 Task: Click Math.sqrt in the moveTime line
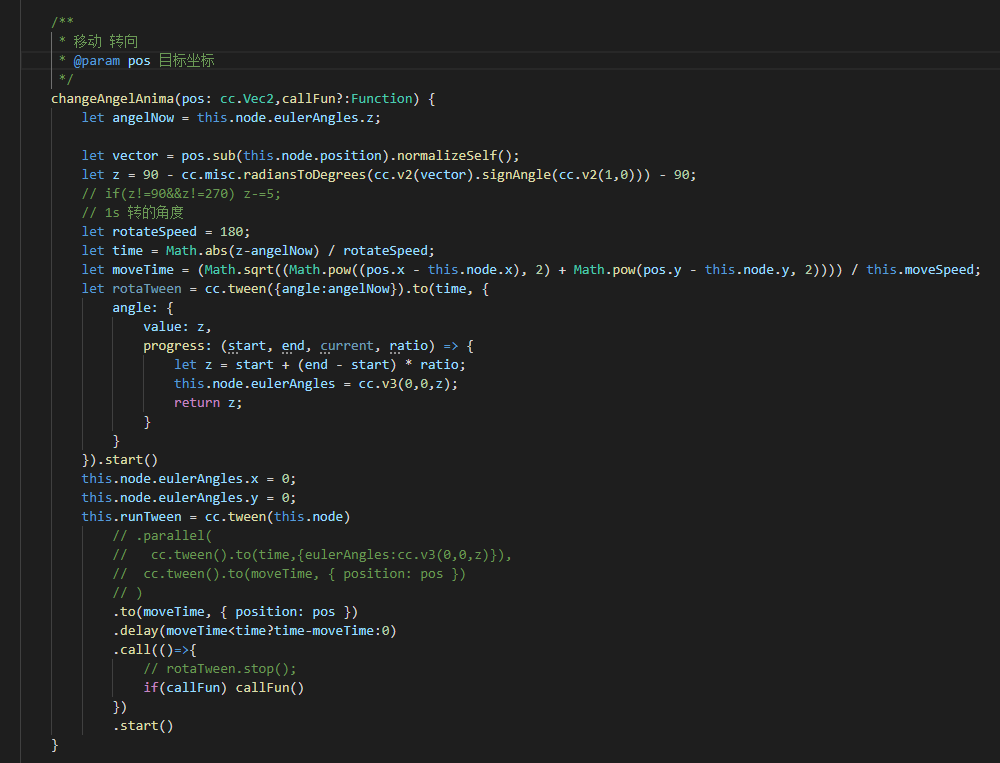(239, 270)
